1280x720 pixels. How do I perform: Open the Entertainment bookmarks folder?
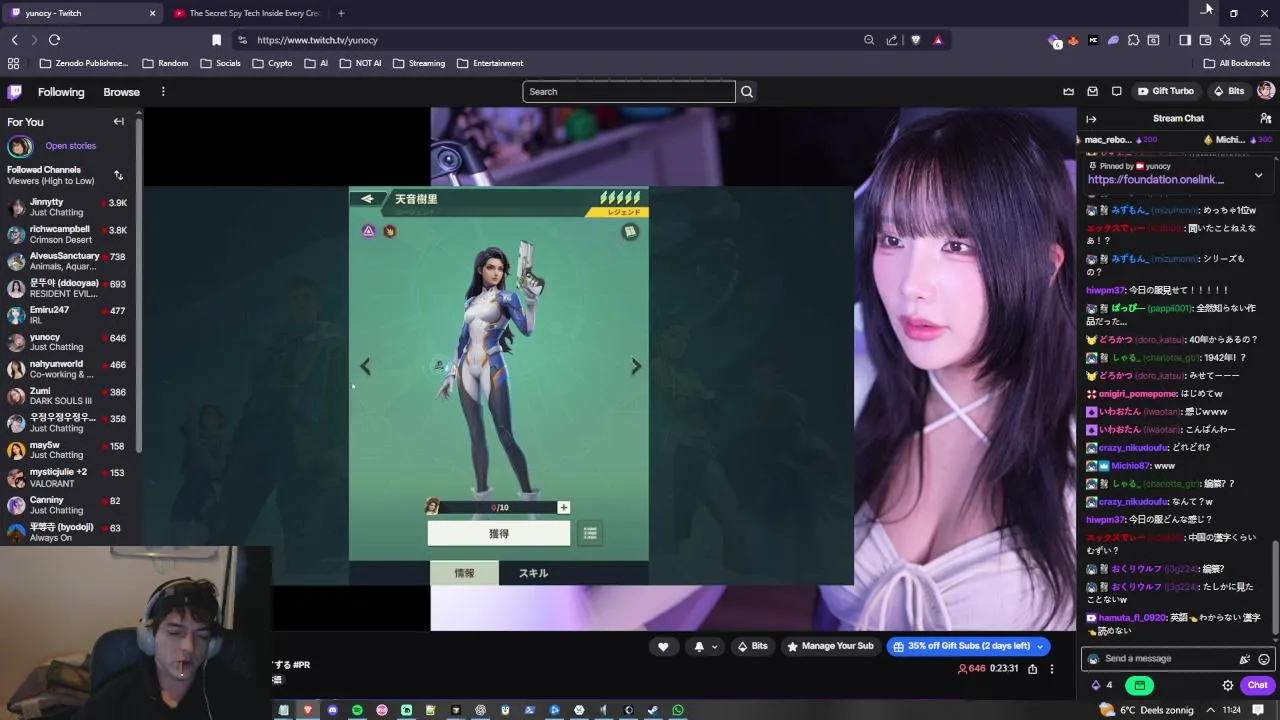point(490,63)
